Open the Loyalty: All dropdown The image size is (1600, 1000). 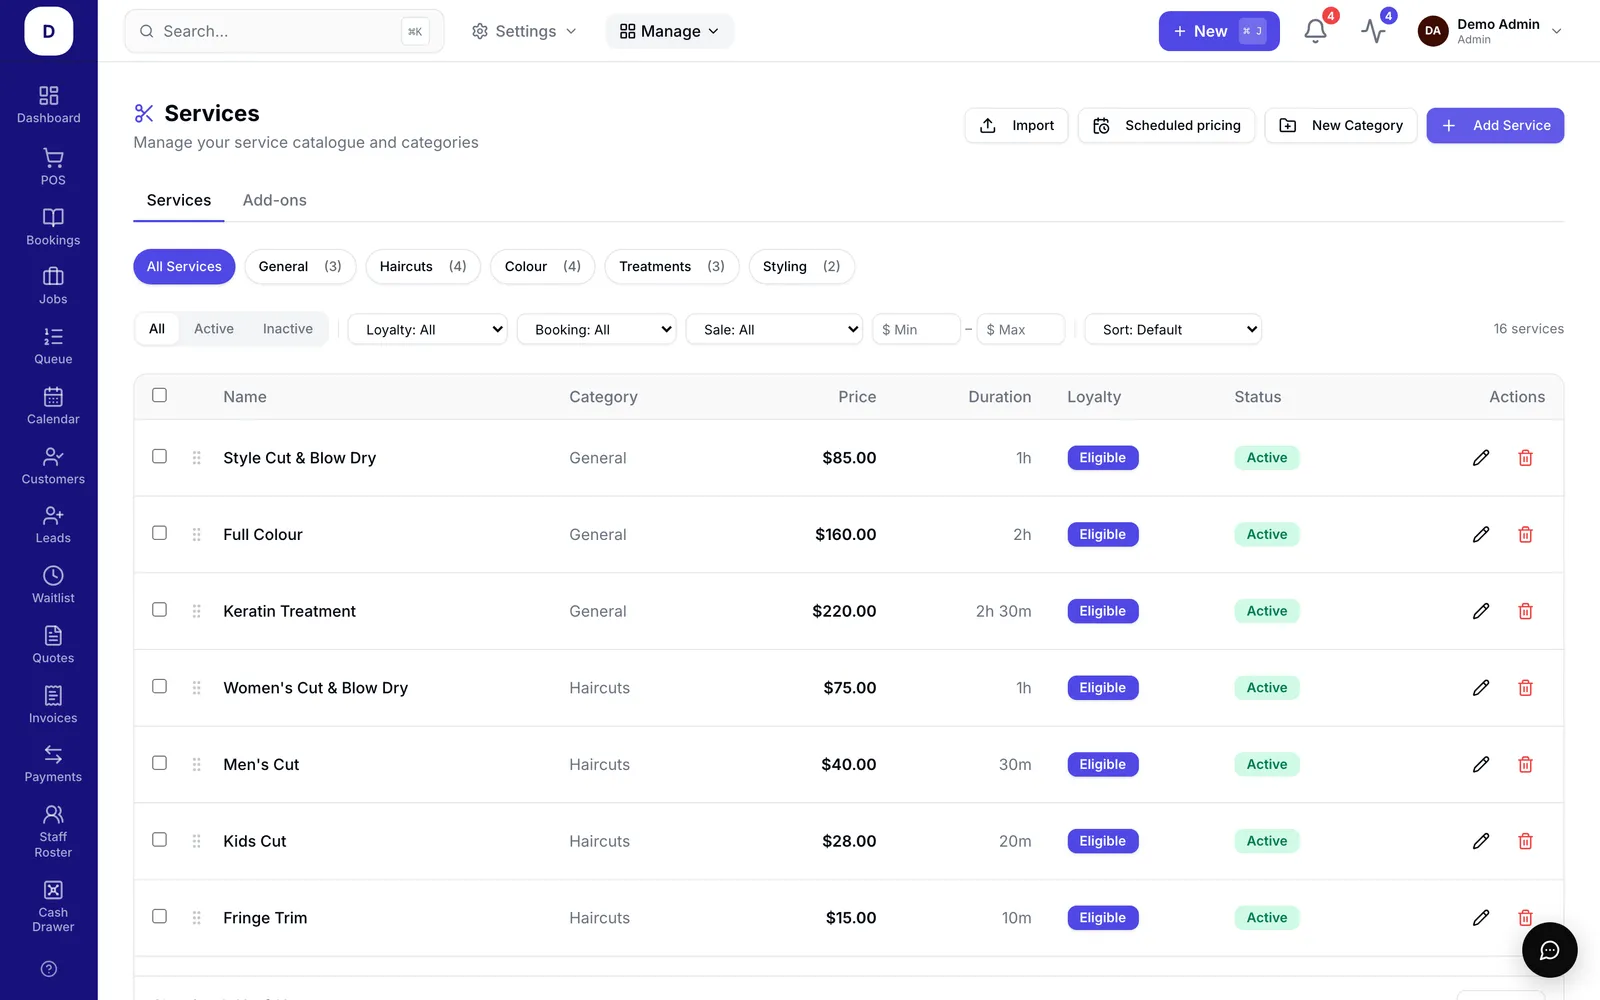coord(428,329)
